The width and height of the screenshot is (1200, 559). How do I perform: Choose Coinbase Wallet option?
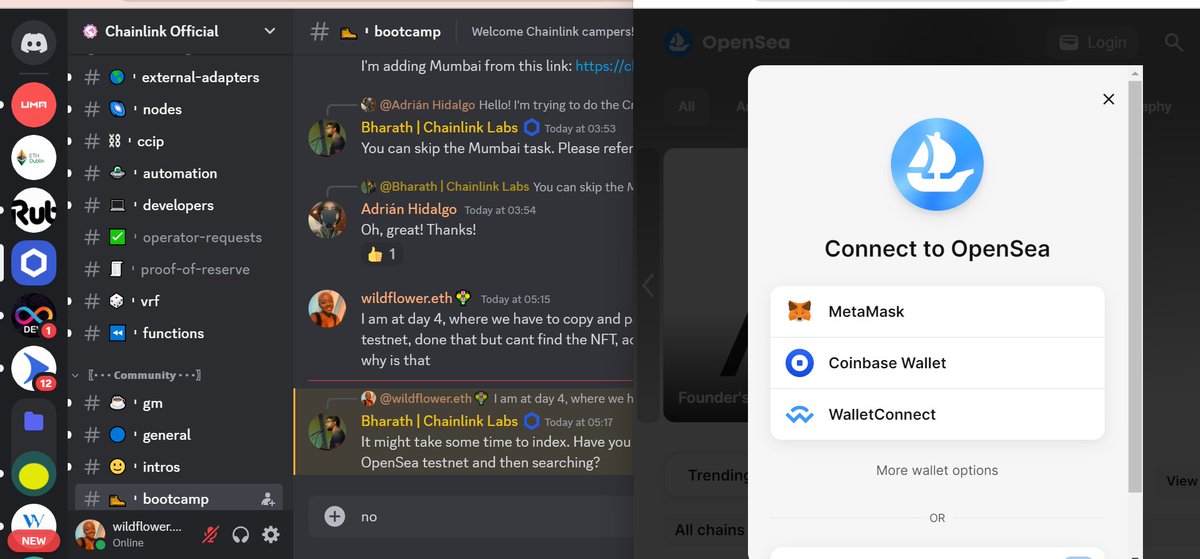coord(937,363)
